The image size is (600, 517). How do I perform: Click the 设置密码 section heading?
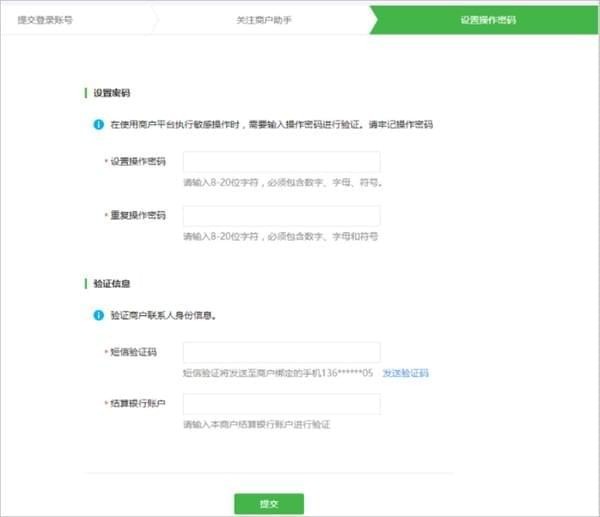coord(112,93)
